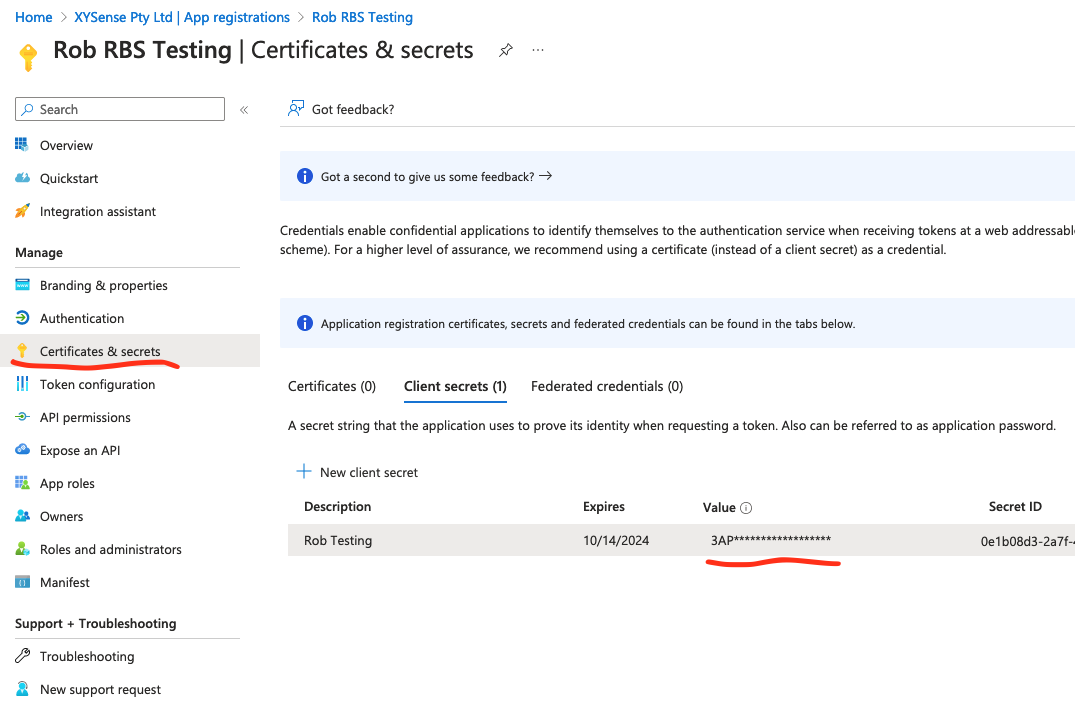Click the Got feedback person icon
The height and width of the screenshot is (719, 1075).
click(295, 108)
